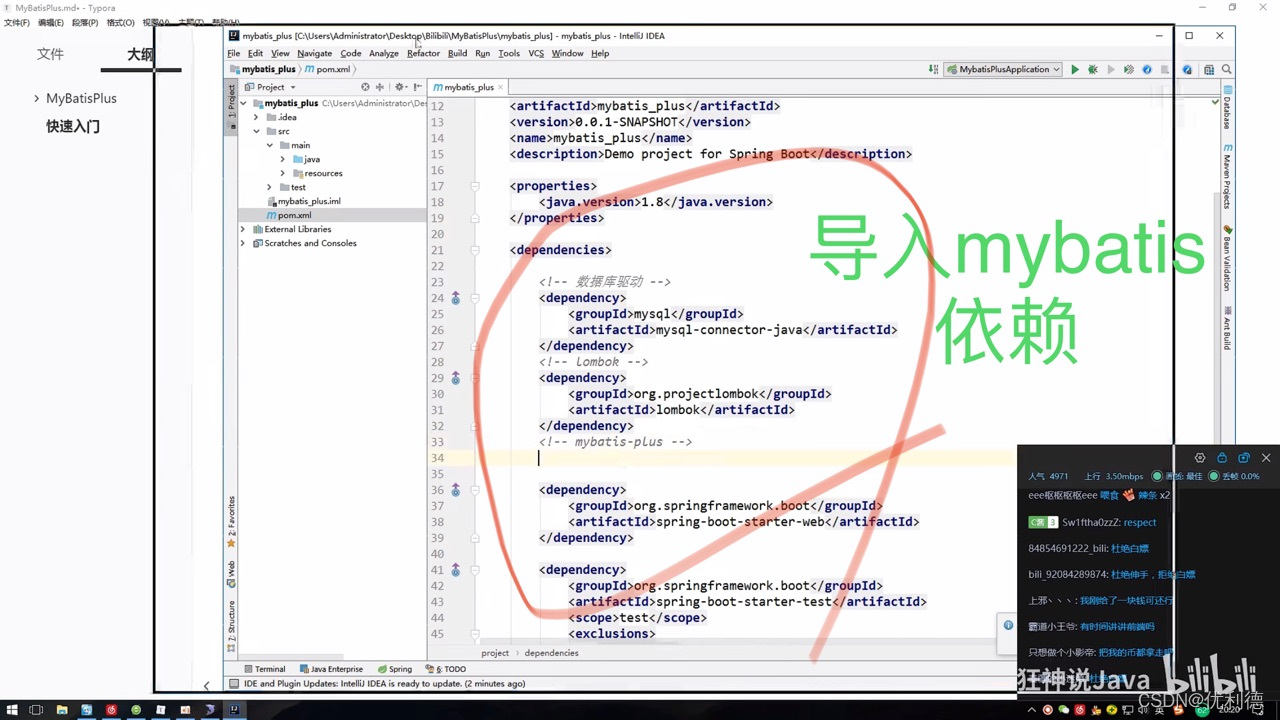Open the Java Enterprise tool window
Screen dimensions: 1280x720
click(x=331, y=669)
